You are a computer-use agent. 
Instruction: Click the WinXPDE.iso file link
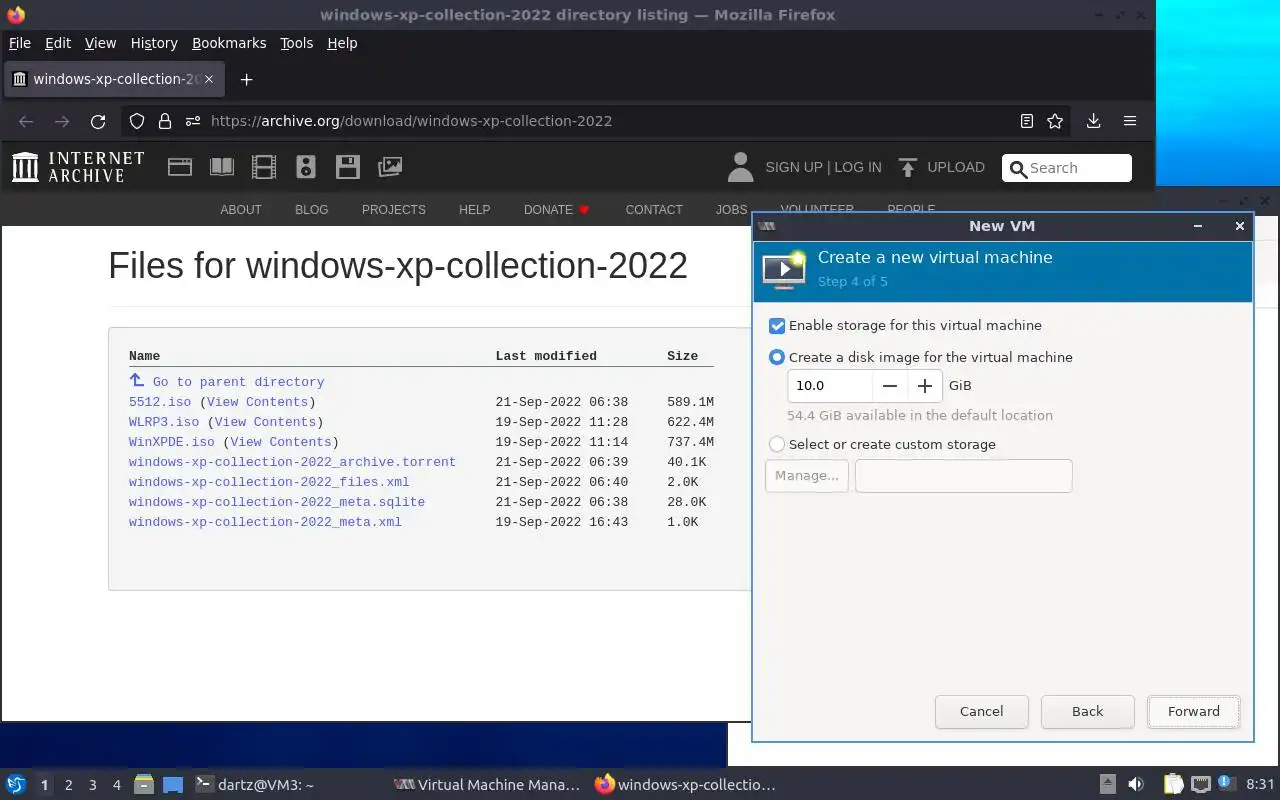coord(172,442)
